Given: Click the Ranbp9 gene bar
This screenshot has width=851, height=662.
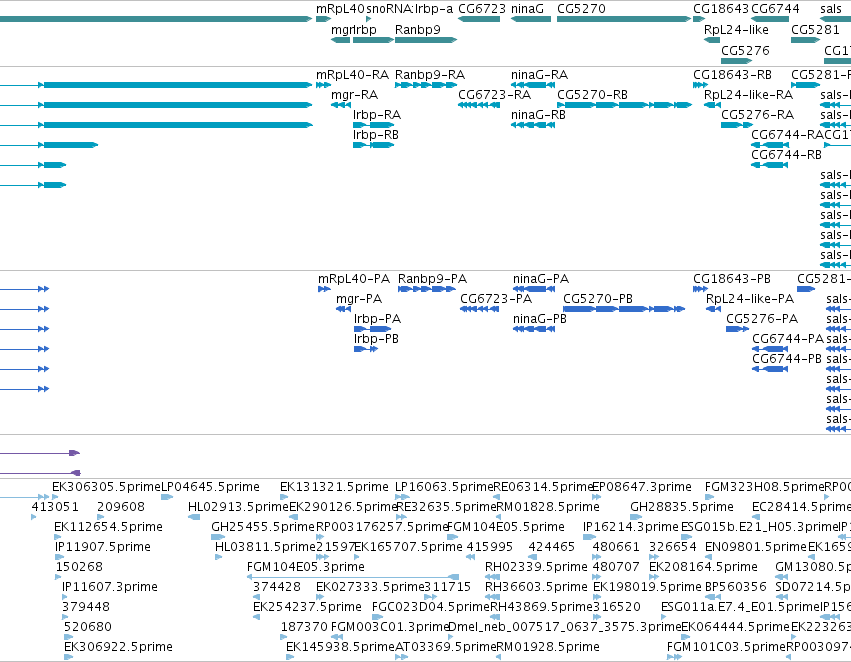Looking at the screenshot, I should [426, 40].
